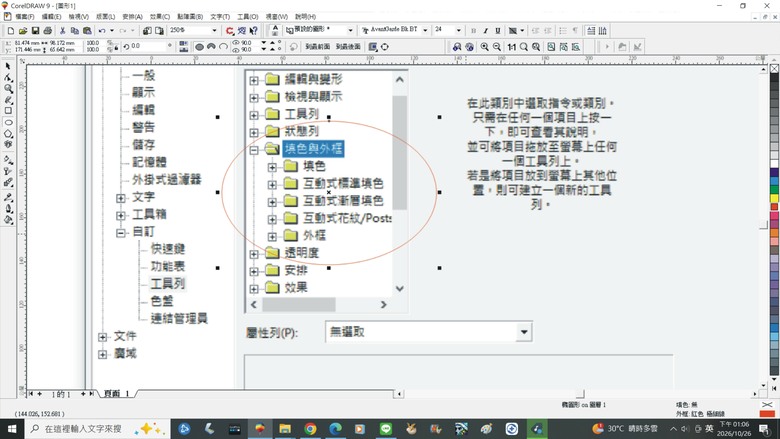780x439 pixels.
Task: Collapse 填色與外框 folder in canvas image
Action: [254, 149]
